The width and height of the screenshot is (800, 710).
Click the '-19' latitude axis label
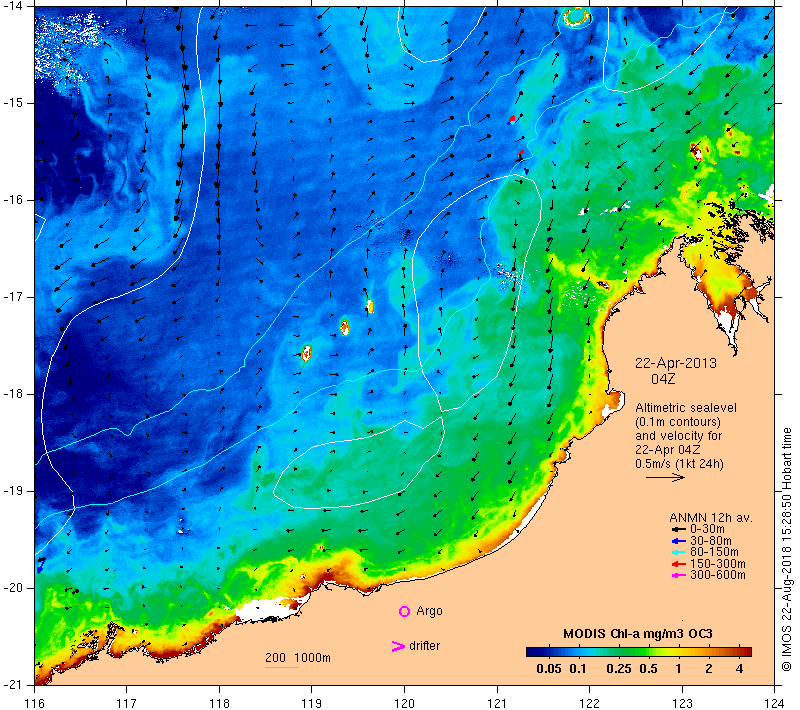(14, 491)
